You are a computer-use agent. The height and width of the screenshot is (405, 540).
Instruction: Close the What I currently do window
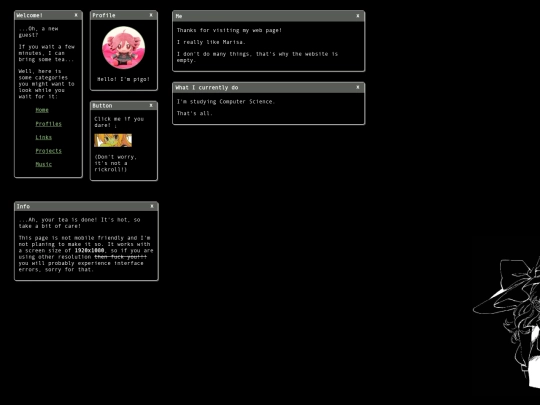(x=358, y=87)
